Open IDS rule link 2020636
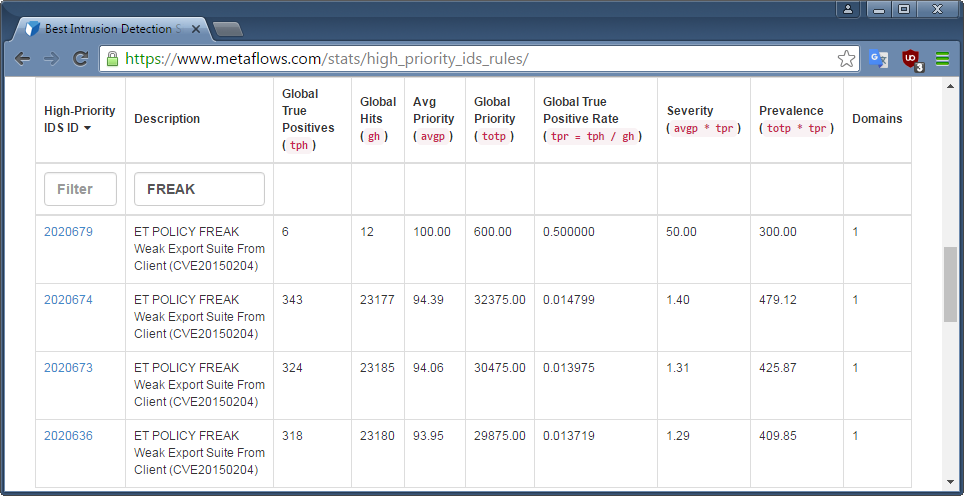The height and width of the screenshot is (496, 964). pyautogui.click(x=68, y=436)
